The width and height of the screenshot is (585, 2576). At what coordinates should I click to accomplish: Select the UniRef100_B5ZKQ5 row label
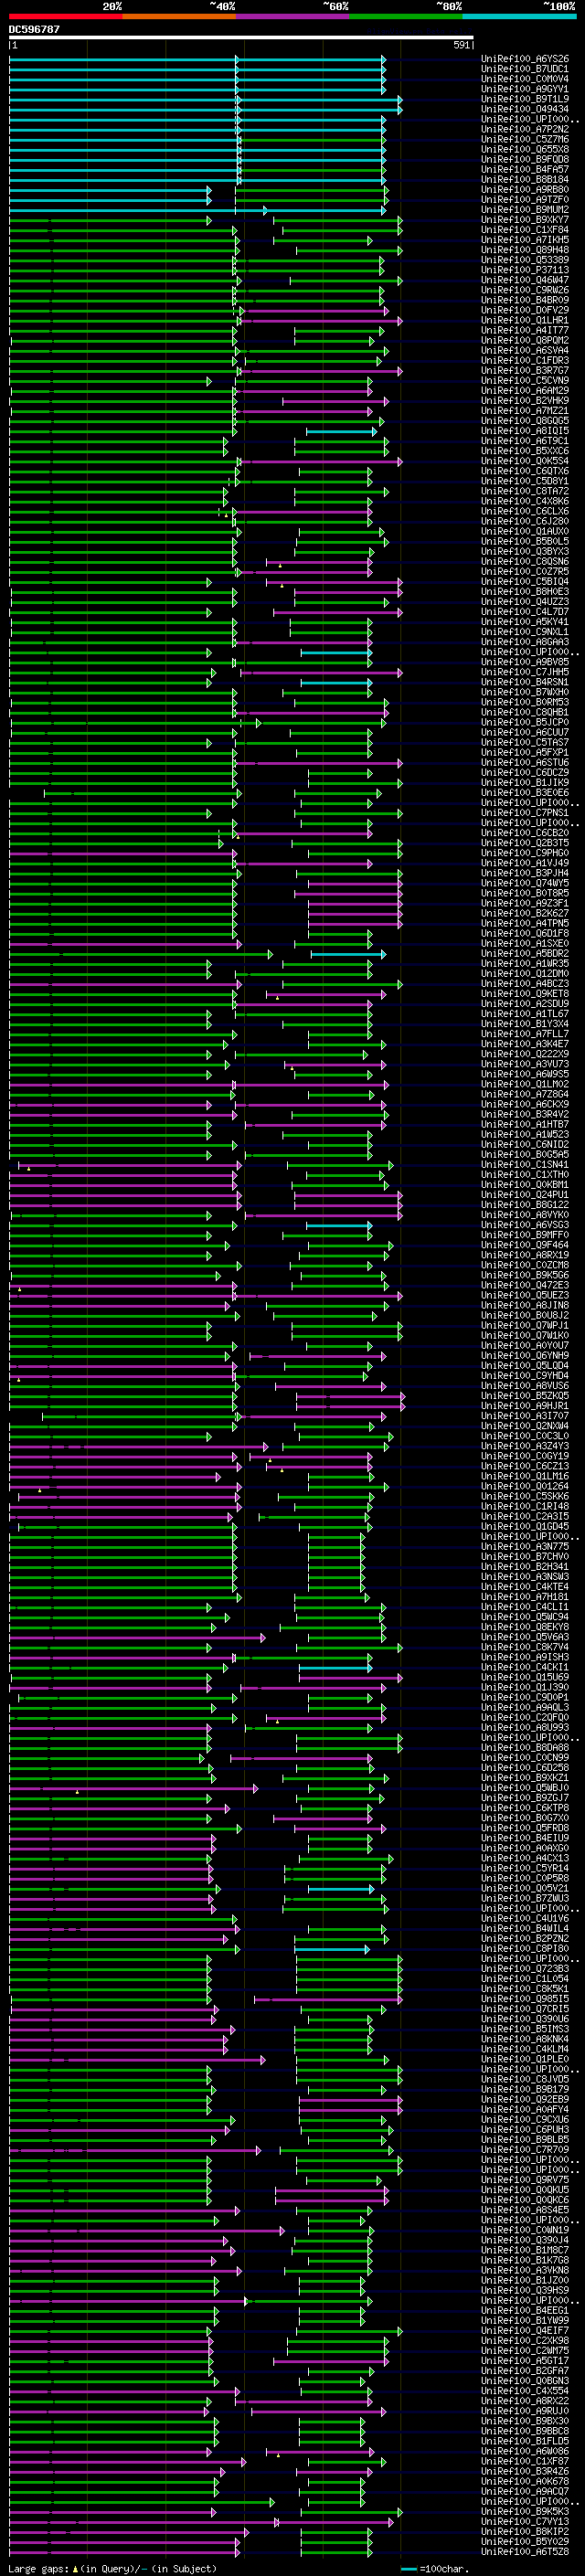tap(525, 1396)
